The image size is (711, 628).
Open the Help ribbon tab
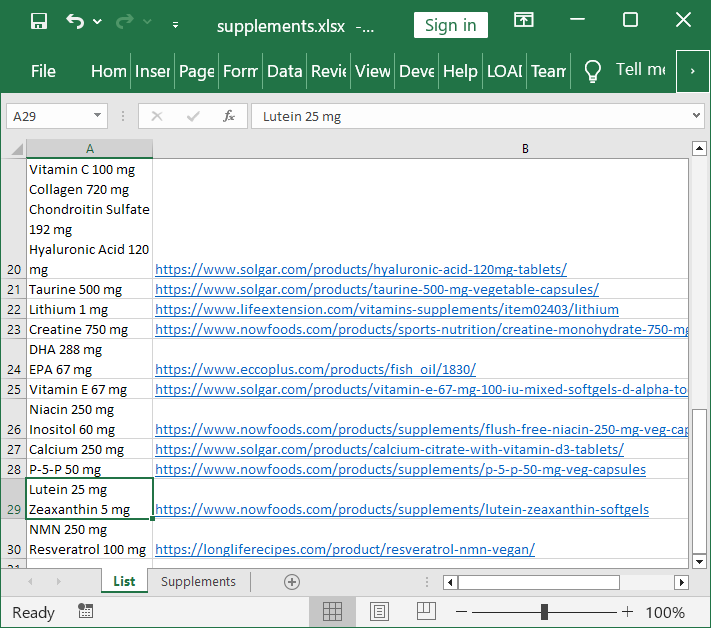(x=460, y=71)
